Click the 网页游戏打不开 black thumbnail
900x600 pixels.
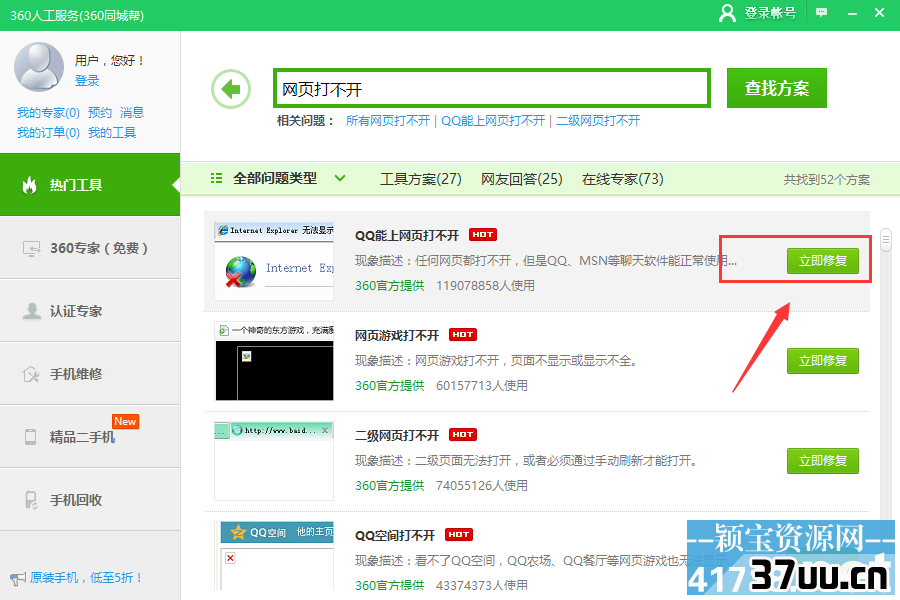(274, 361)
